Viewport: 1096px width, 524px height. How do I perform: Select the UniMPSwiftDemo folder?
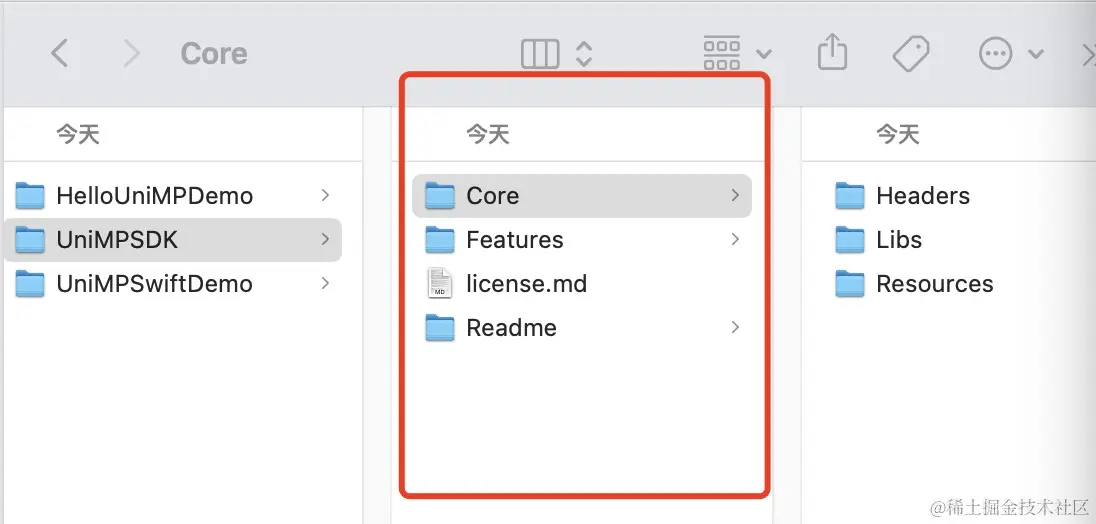[173, 284]
